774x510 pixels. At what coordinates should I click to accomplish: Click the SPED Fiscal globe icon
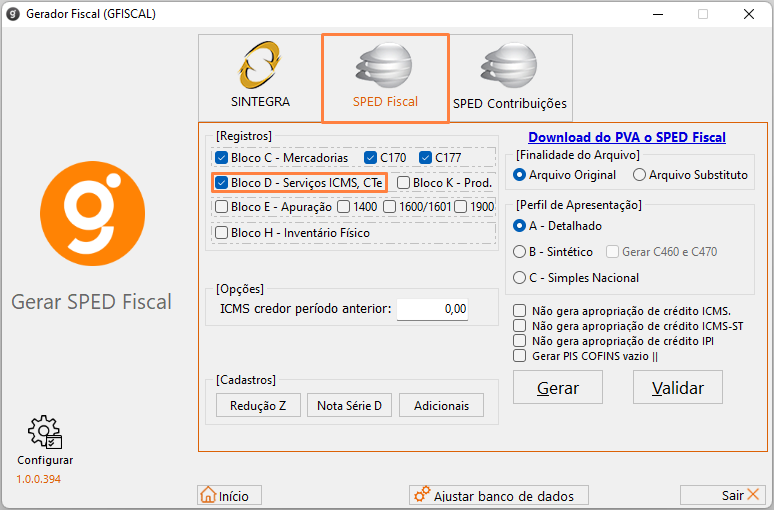(384, 65)
